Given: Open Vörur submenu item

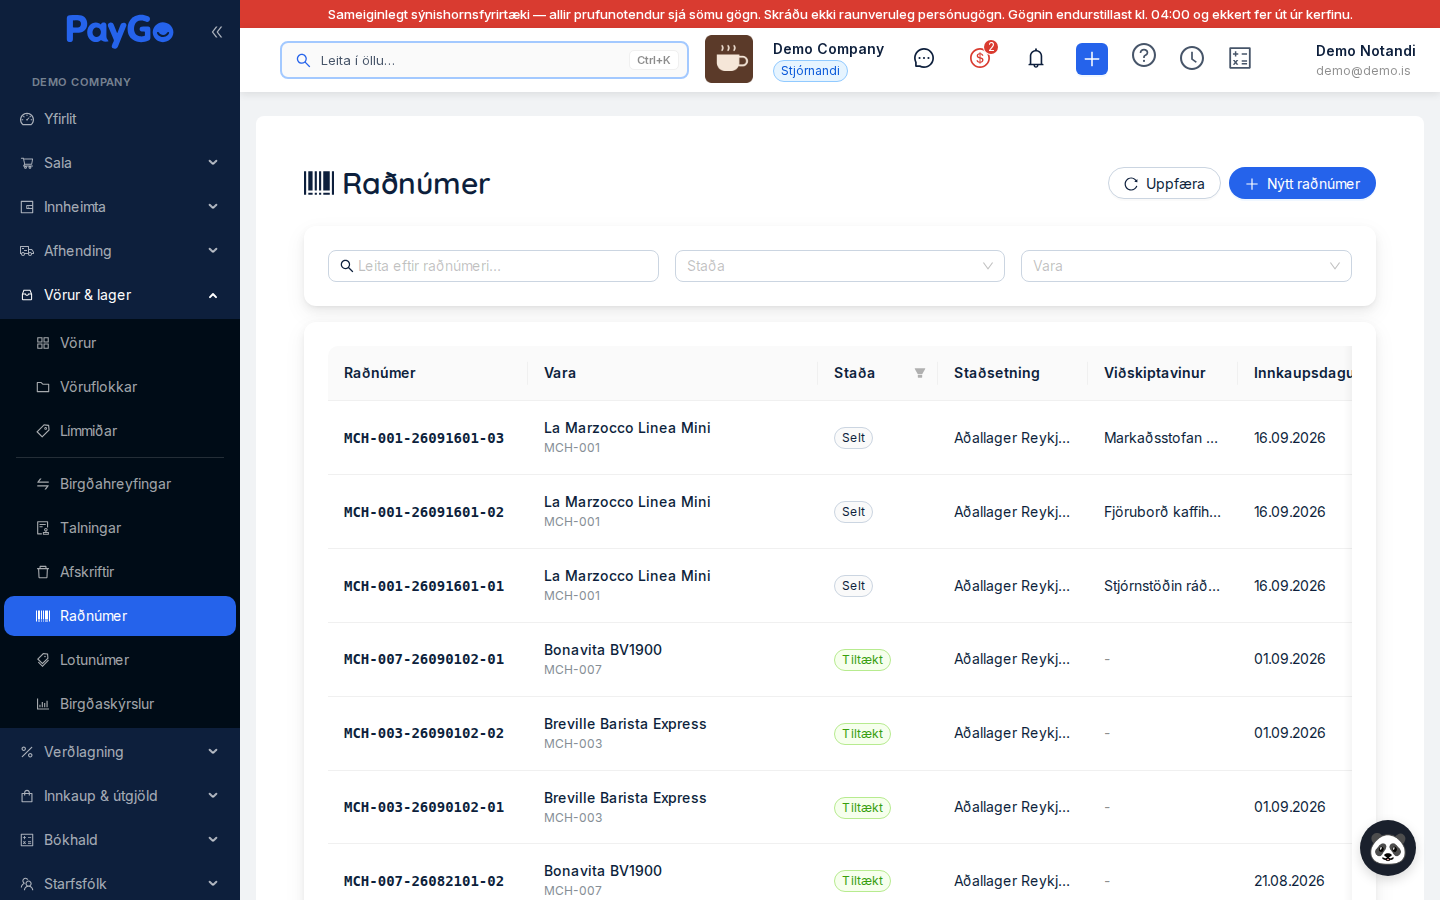Looking at the screenshot, I should coord(120,343).
